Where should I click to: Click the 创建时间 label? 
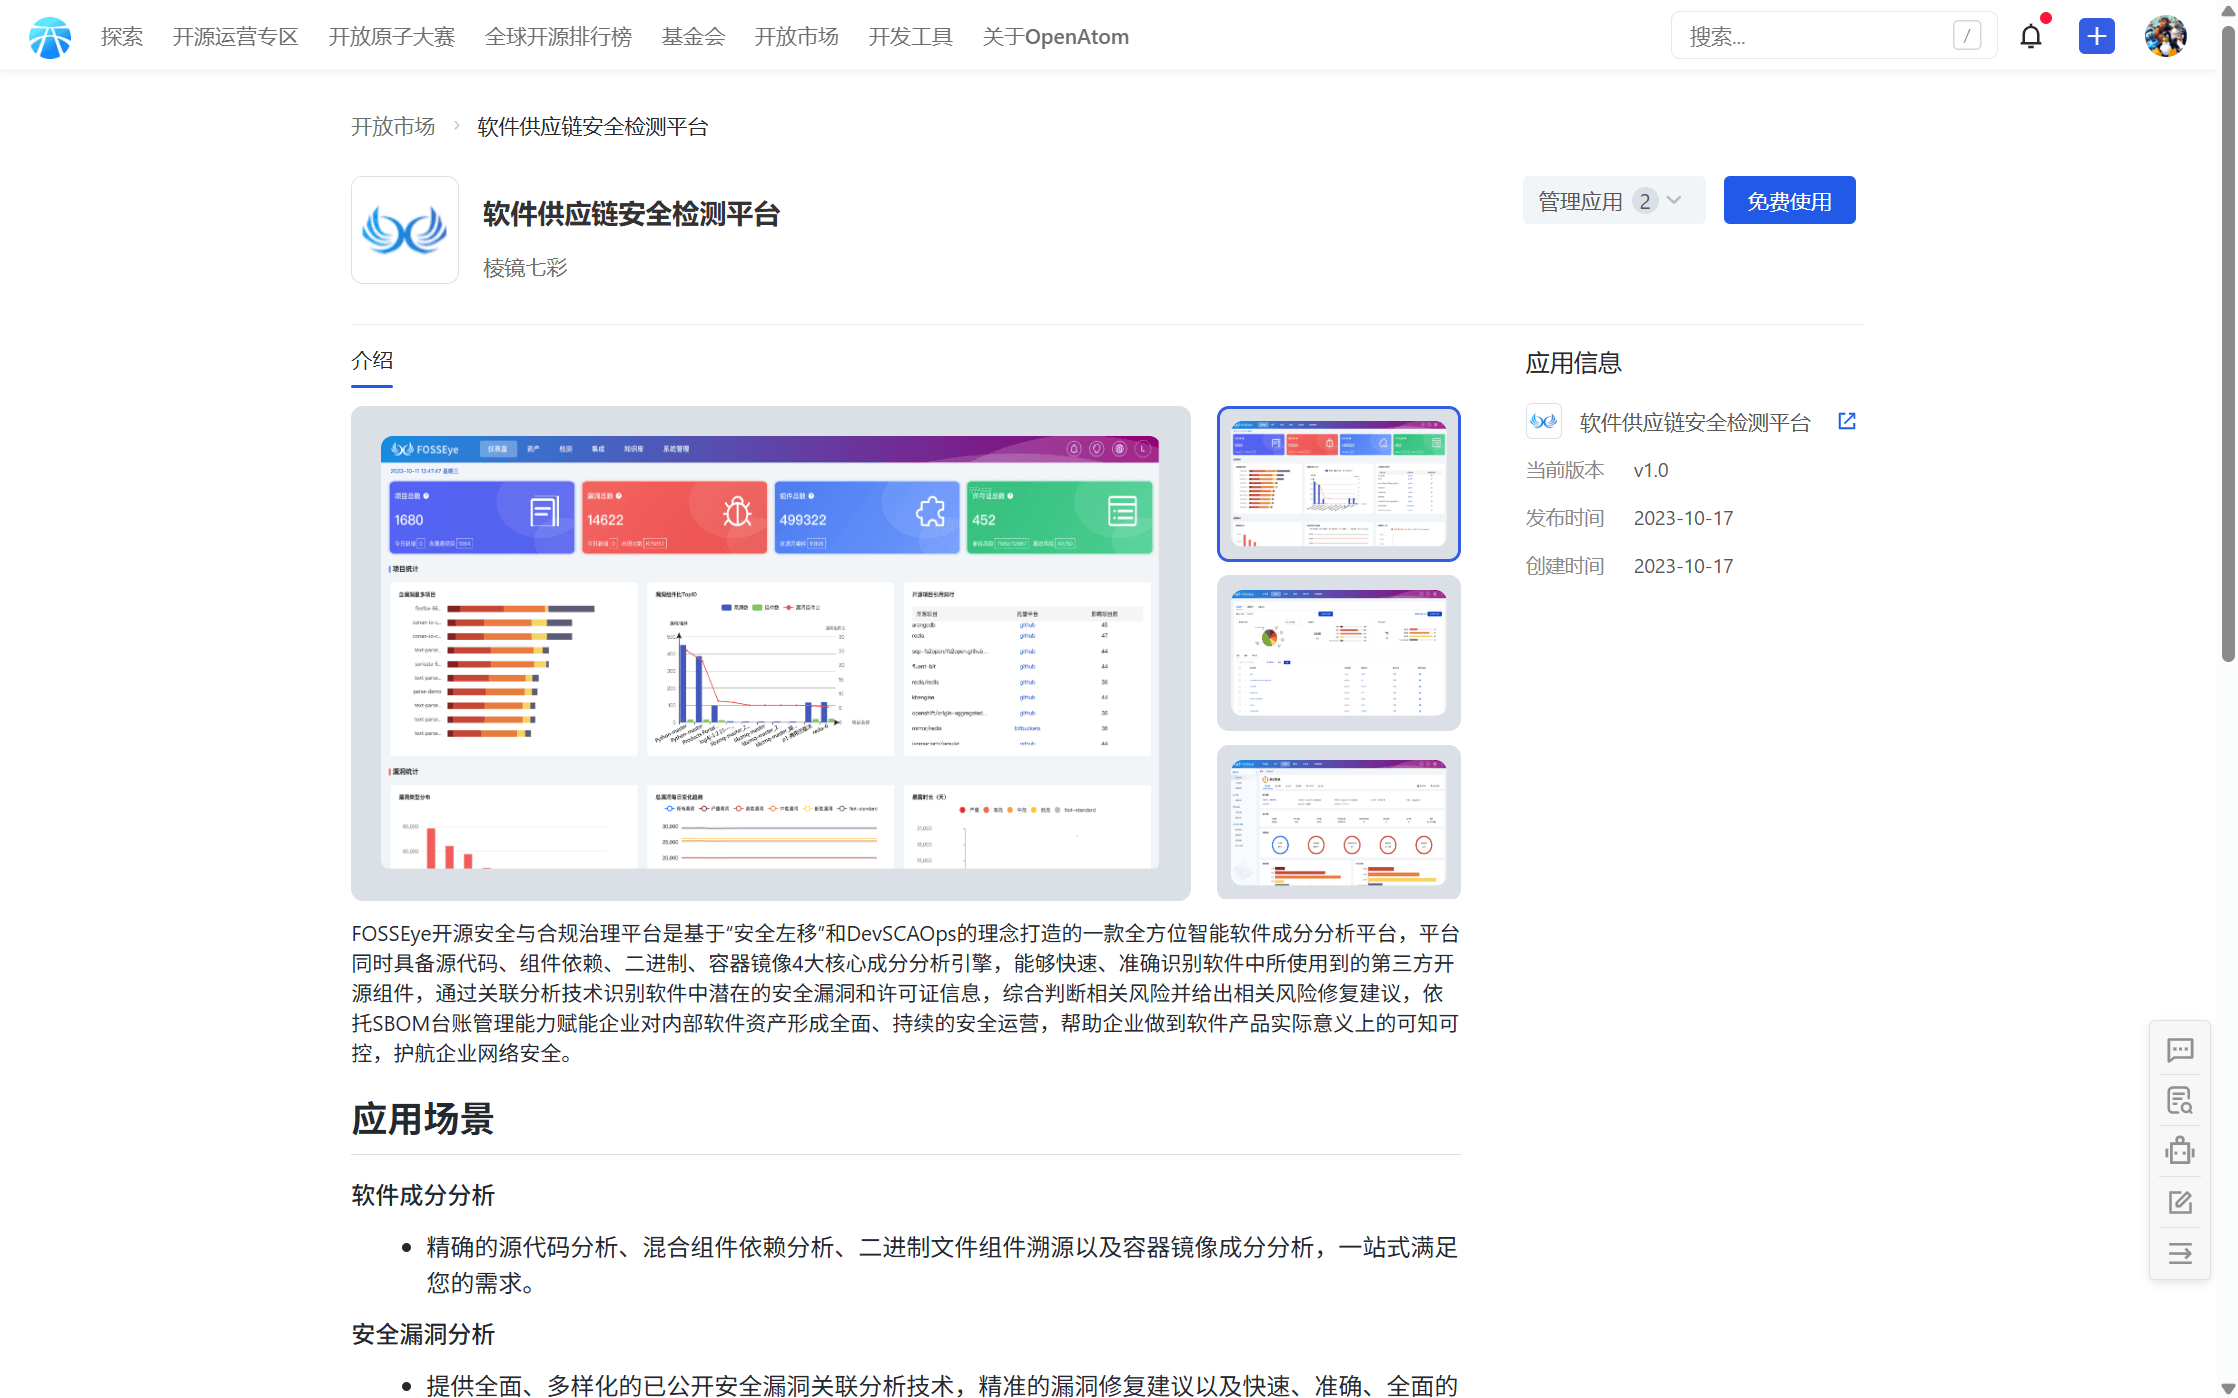(x=1565, y=566)
